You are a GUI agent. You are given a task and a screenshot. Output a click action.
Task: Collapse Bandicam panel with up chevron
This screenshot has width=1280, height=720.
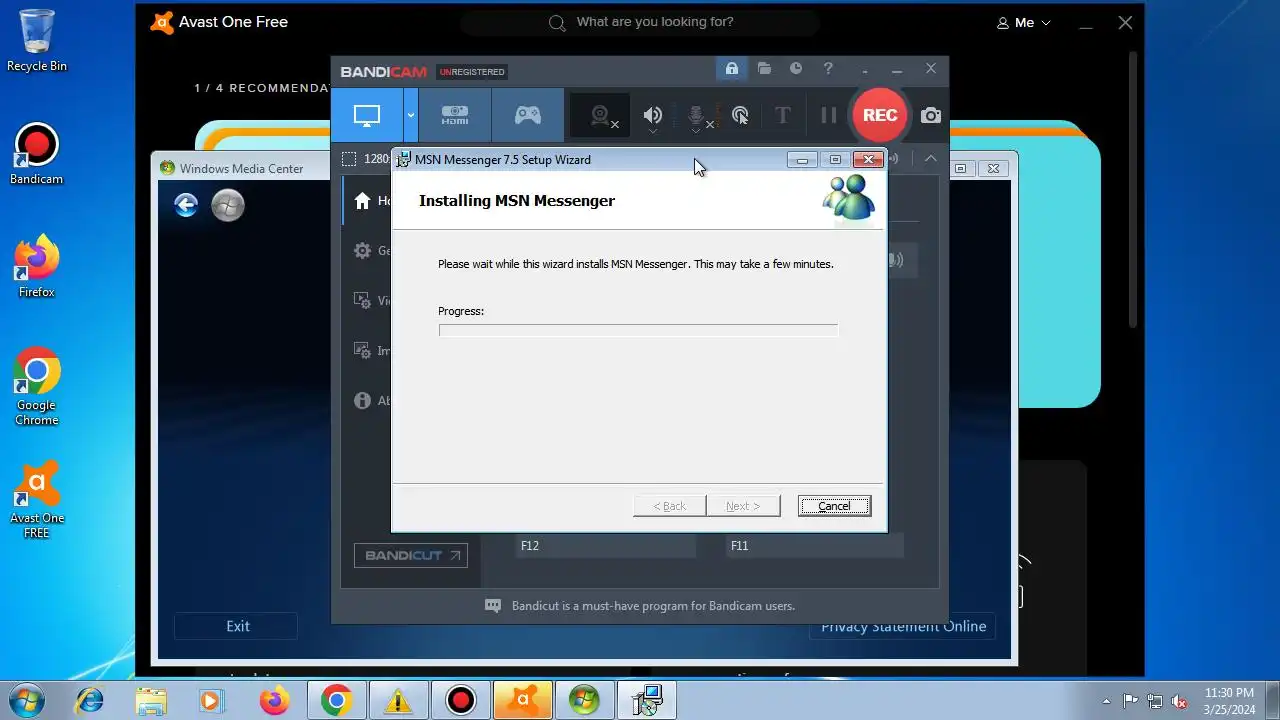pyautogui.click(x=930, y=158)
